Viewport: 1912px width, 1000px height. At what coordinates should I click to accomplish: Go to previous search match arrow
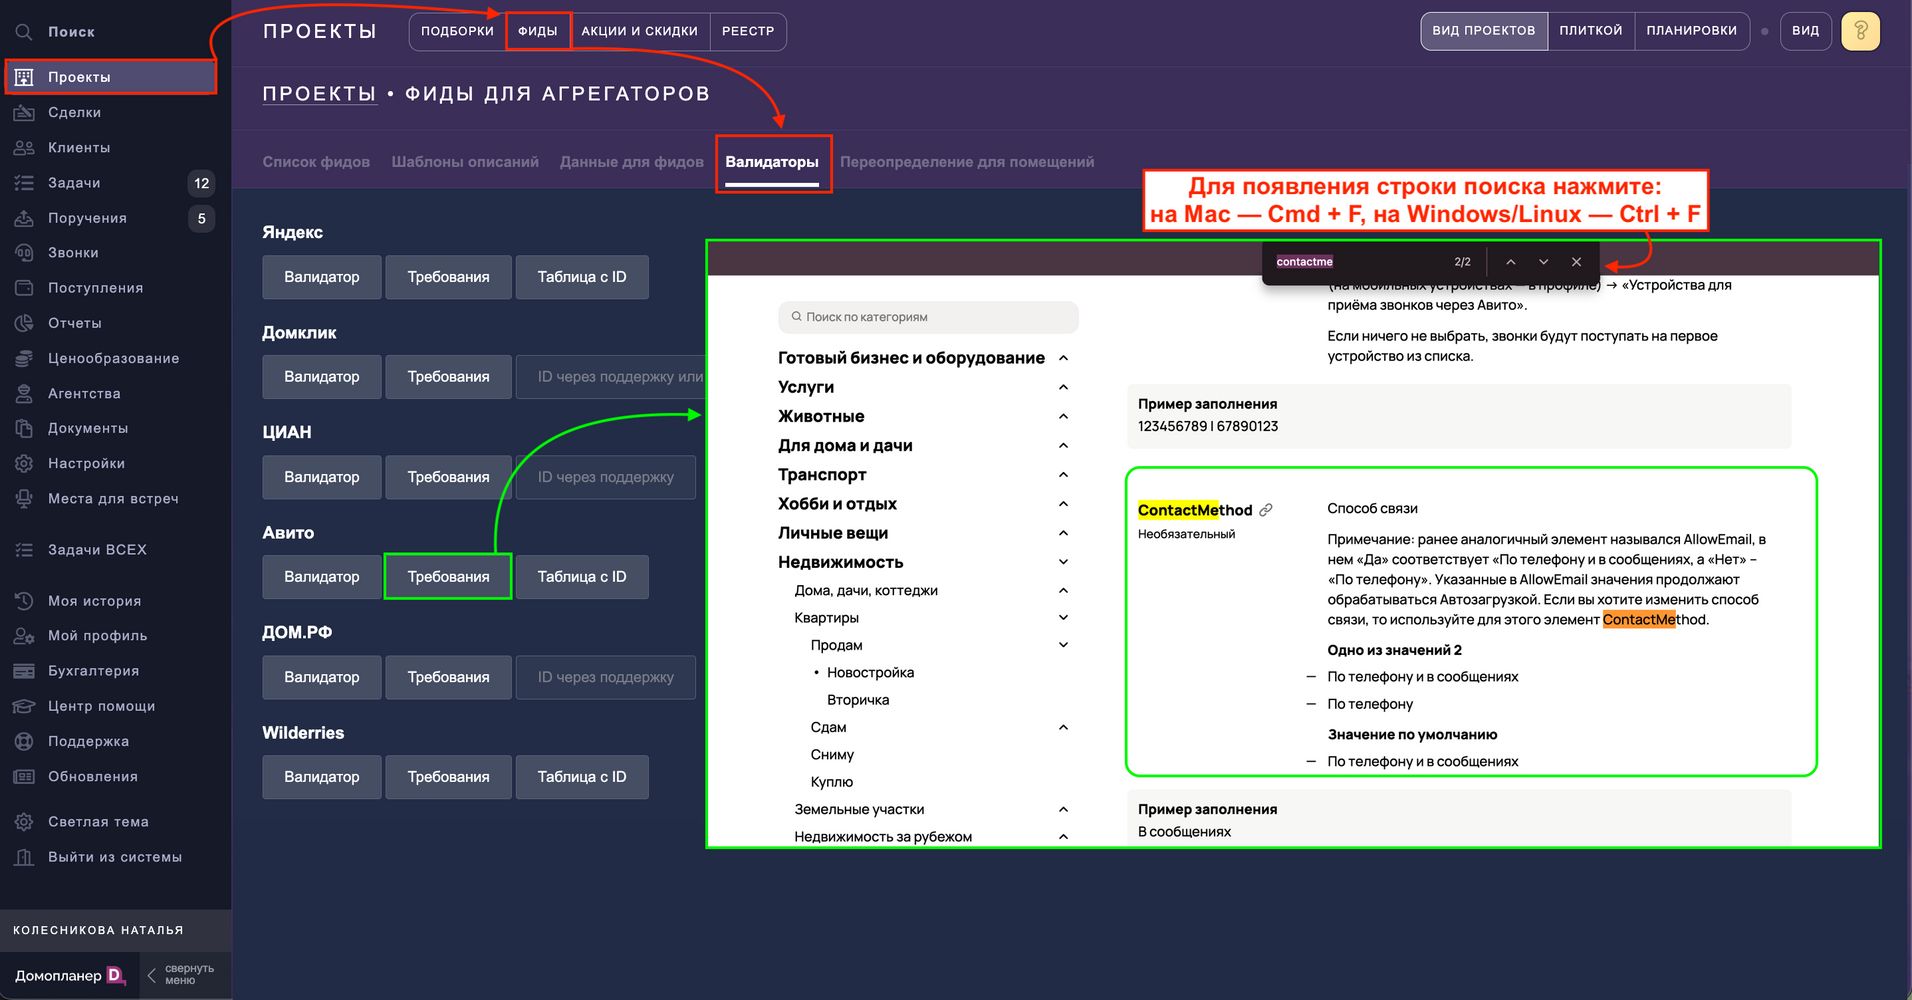1511,262
